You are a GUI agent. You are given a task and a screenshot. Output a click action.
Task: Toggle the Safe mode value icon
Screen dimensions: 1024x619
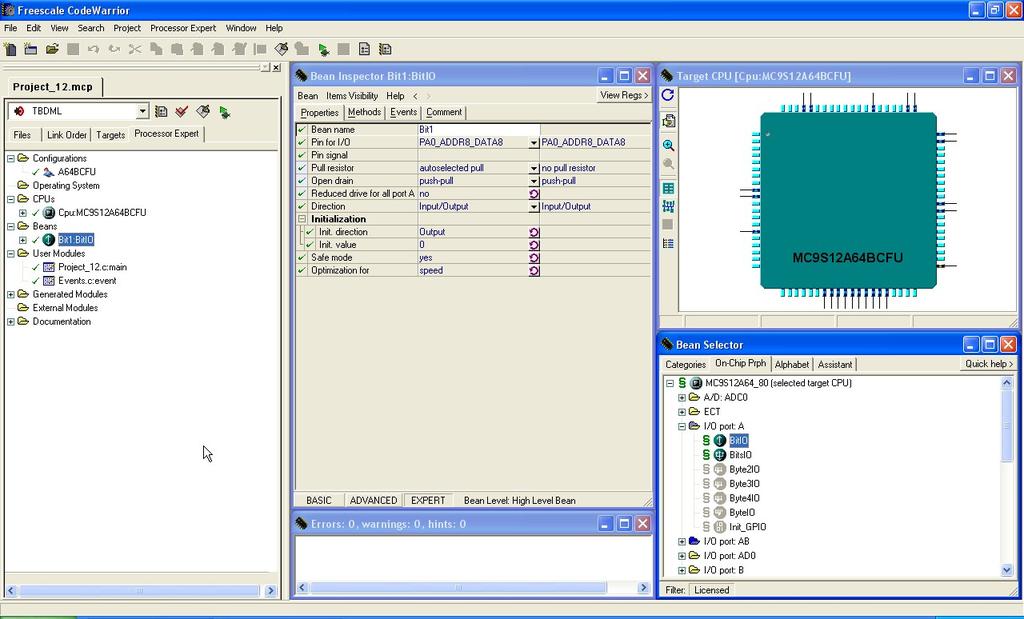point(534,258)
